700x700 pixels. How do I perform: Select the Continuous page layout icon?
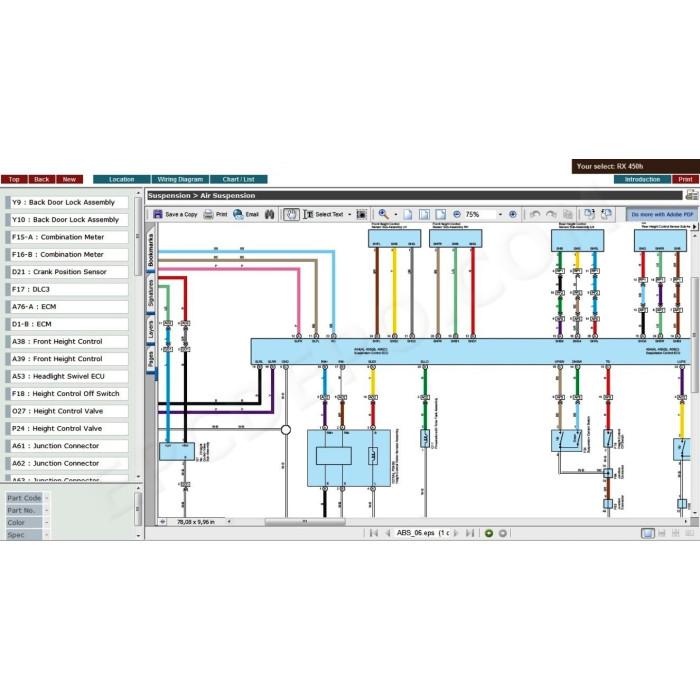tap(662, 533)
